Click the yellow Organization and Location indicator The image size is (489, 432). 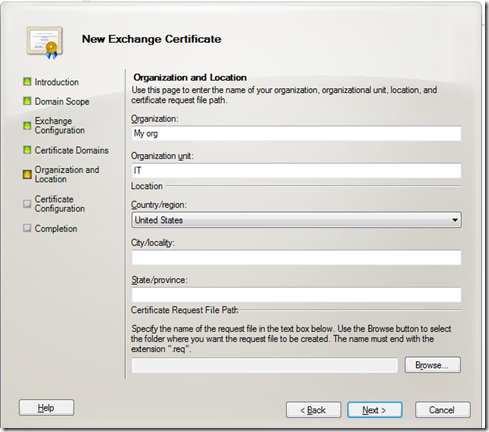pos(27,174)
